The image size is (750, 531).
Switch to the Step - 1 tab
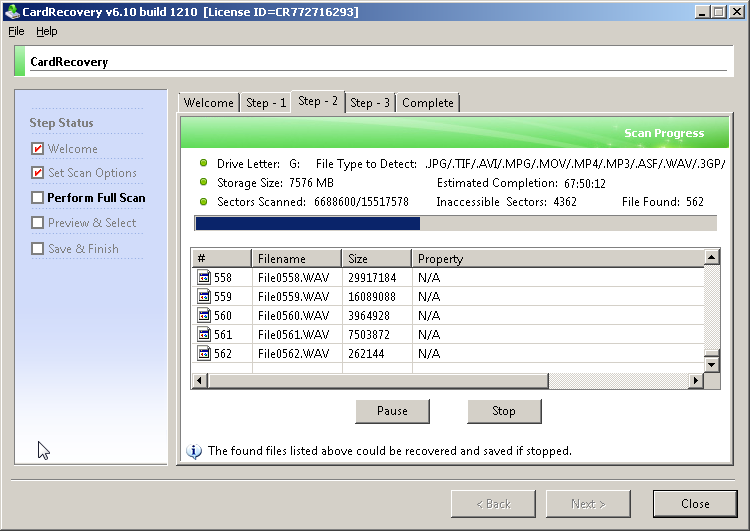point(266,103)
